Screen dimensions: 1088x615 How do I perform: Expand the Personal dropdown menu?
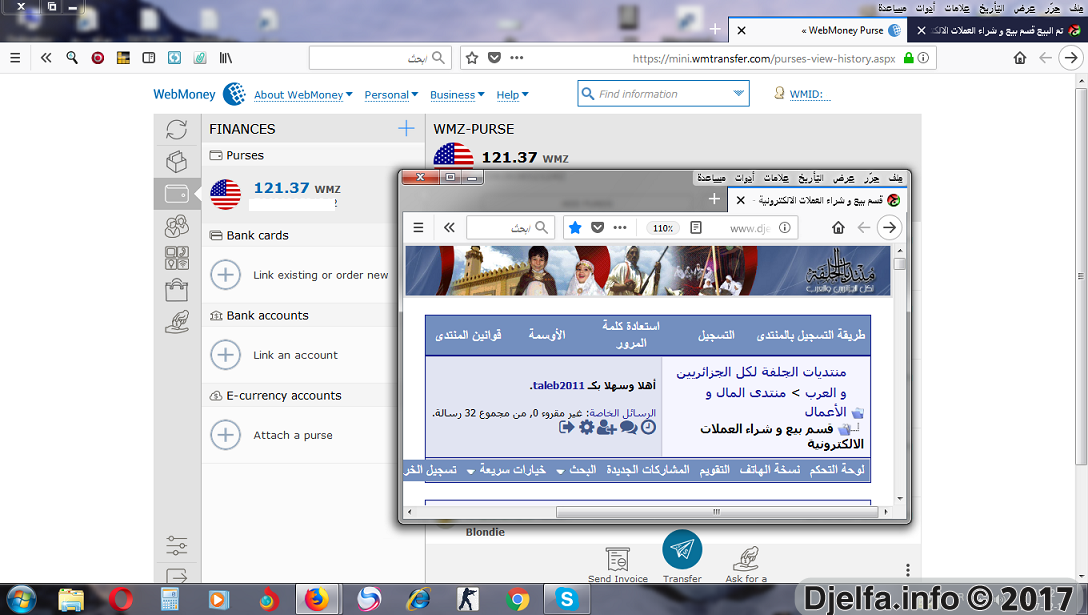[x=391, y=94]
